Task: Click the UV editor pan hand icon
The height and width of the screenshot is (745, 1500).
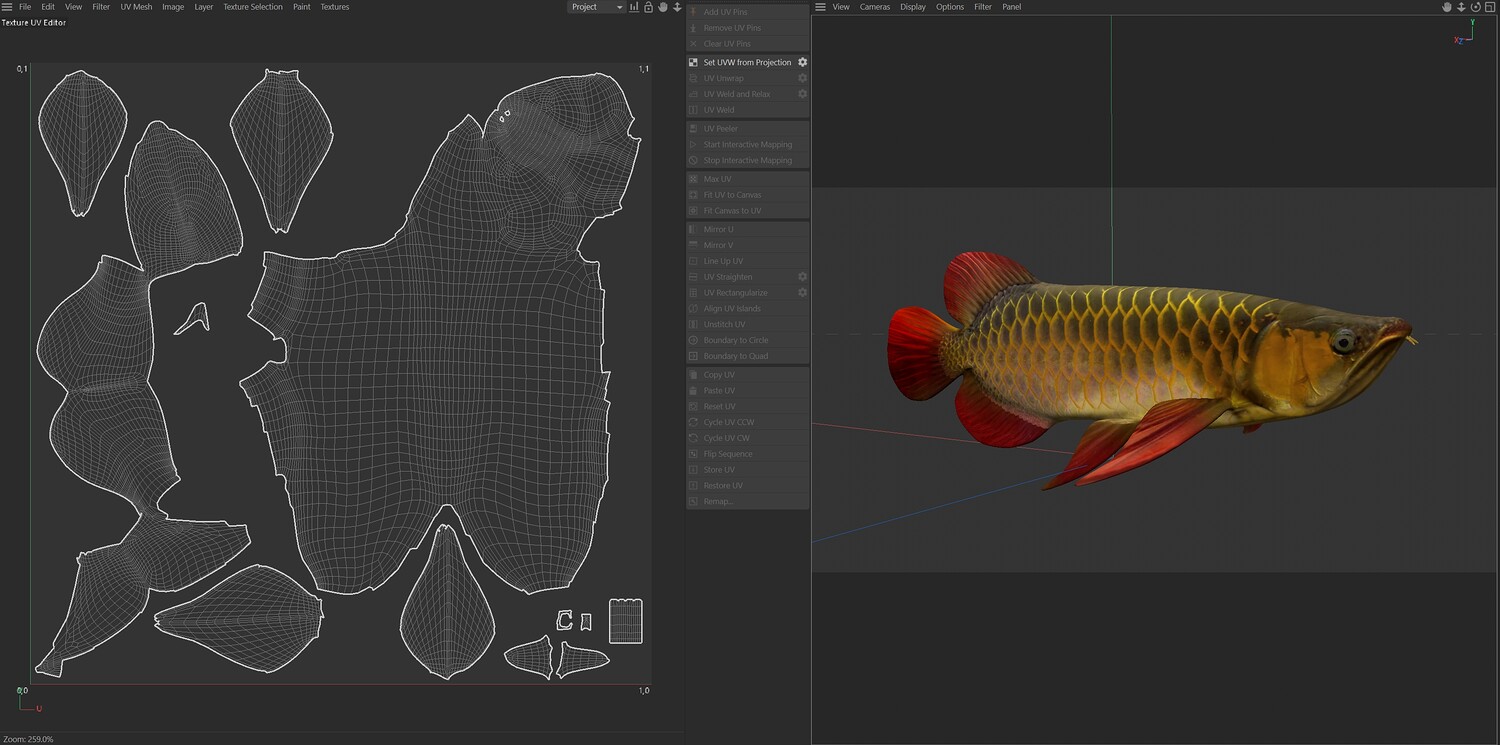Action: pyautogui.click(x=662, y=7)
